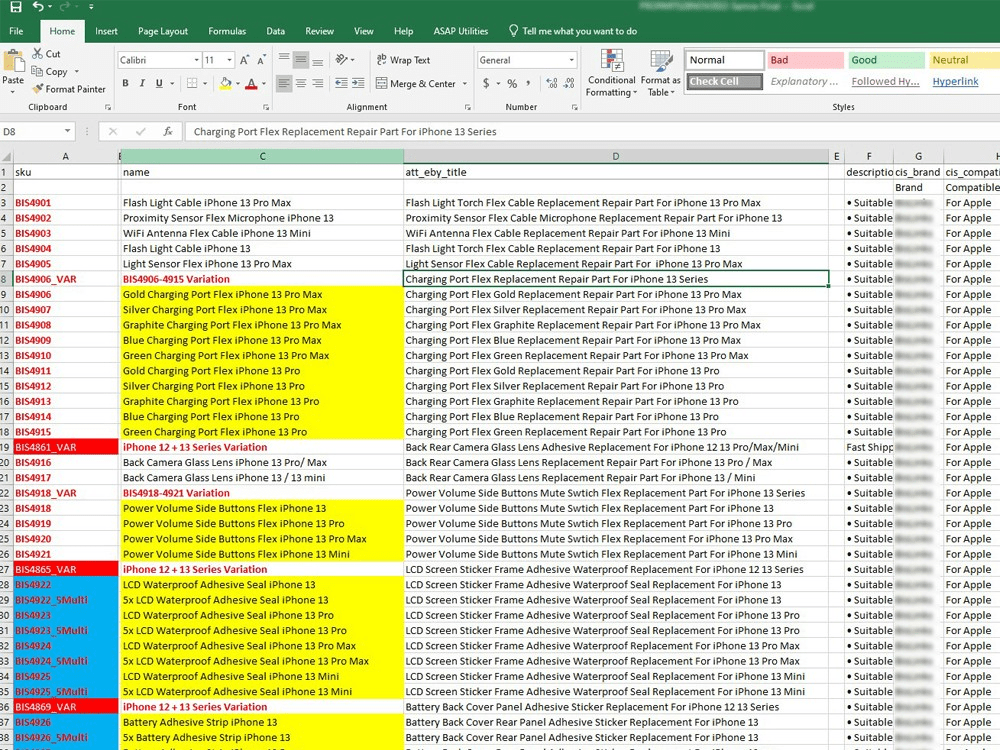Click the Decrease Indent icon
This screenshot has height=750, width=1000.
tap(341, 83)
